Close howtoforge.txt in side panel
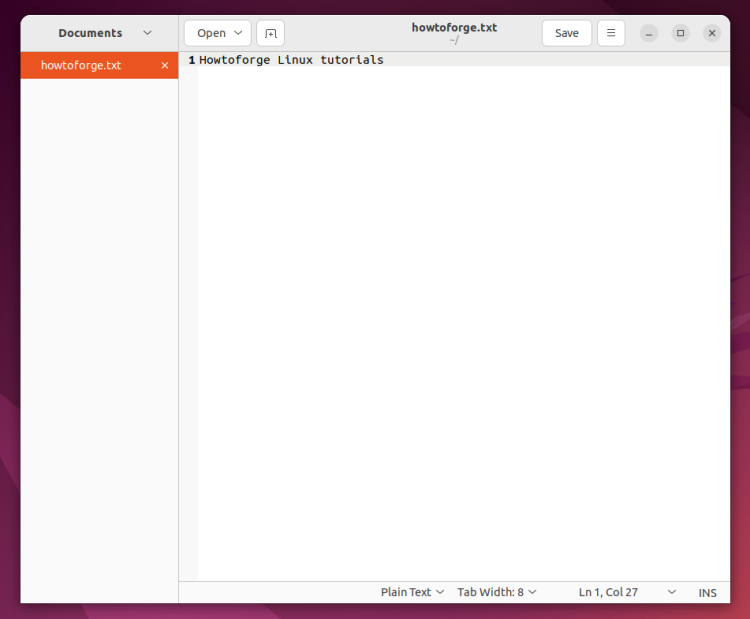The height and width of the screenshot is (619, 750). pos(165,66)
